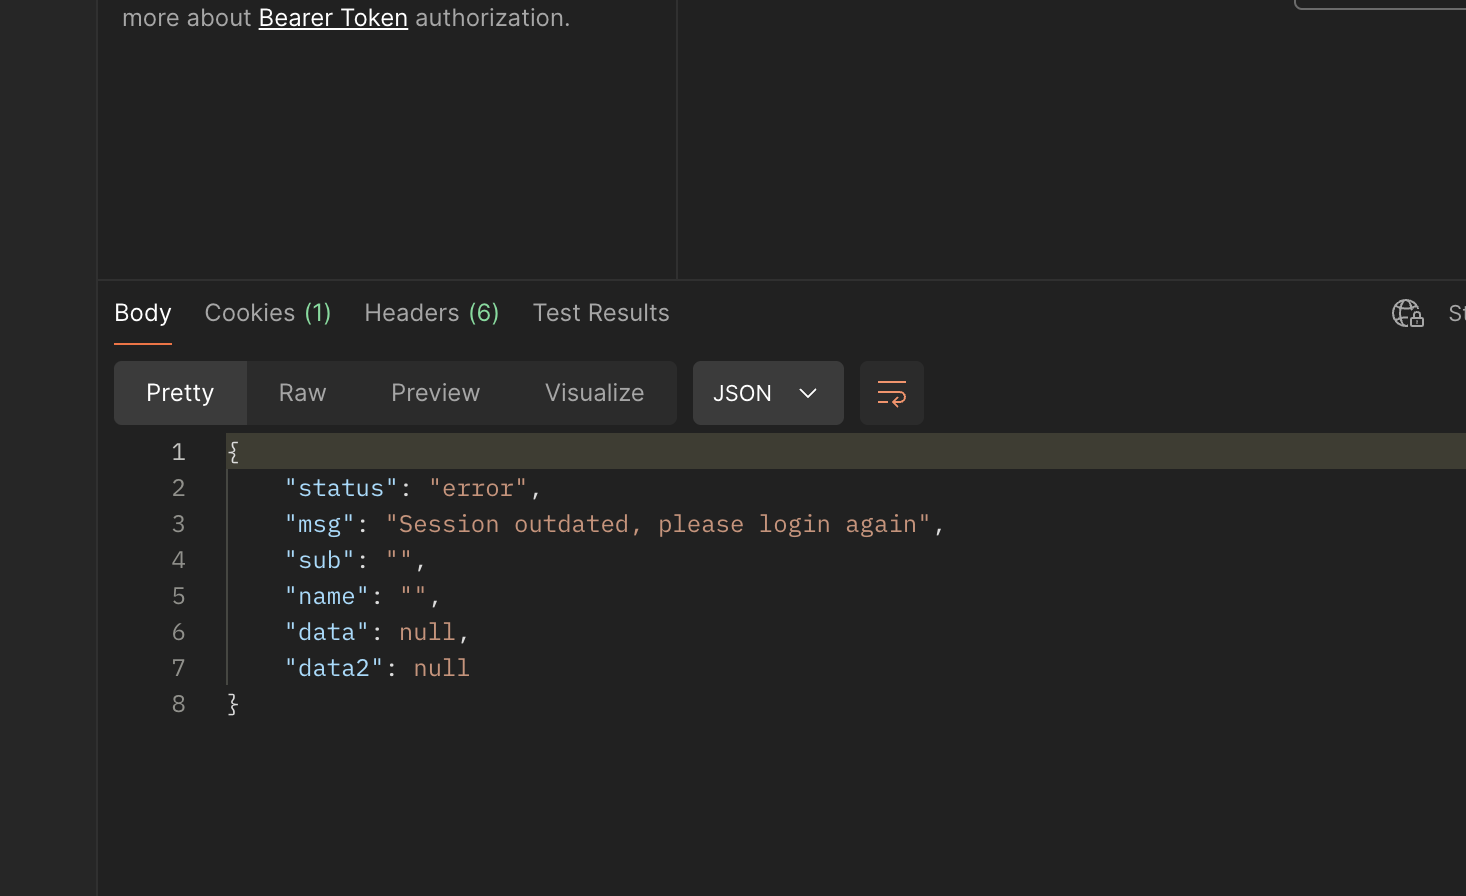Image resolution: width=1466 pixels, height=896 pixels.
Task: Click the network globe lock icon
Action: 1408,313
